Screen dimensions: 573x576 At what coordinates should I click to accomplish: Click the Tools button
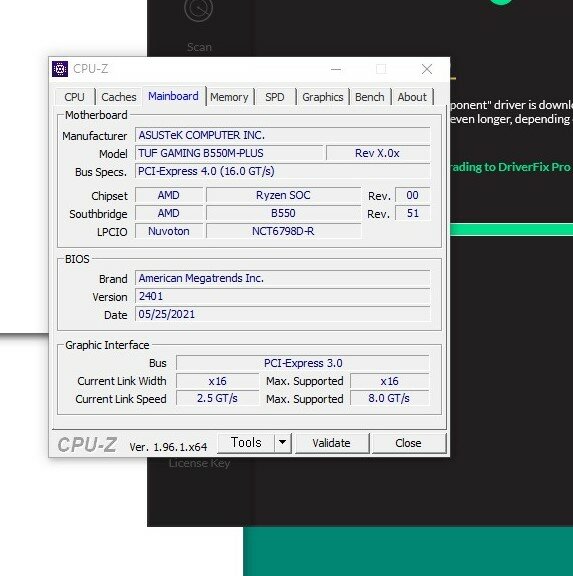[246, 443]
